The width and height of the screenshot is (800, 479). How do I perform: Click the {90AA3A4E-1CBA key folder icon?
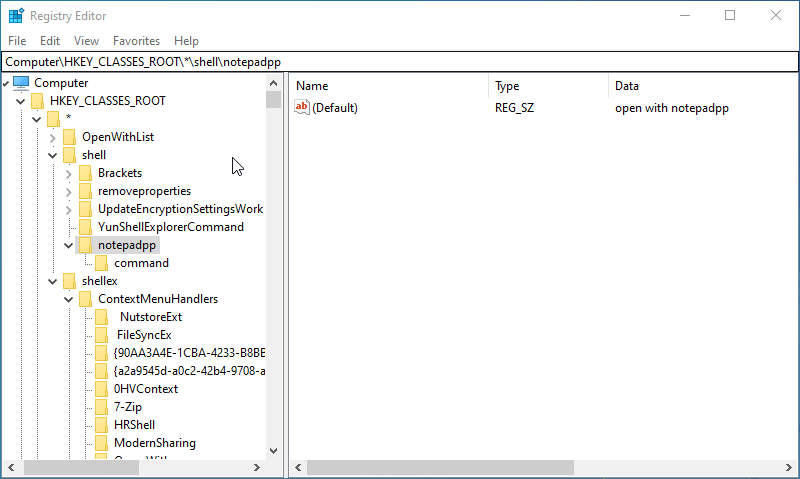point(102,353)
